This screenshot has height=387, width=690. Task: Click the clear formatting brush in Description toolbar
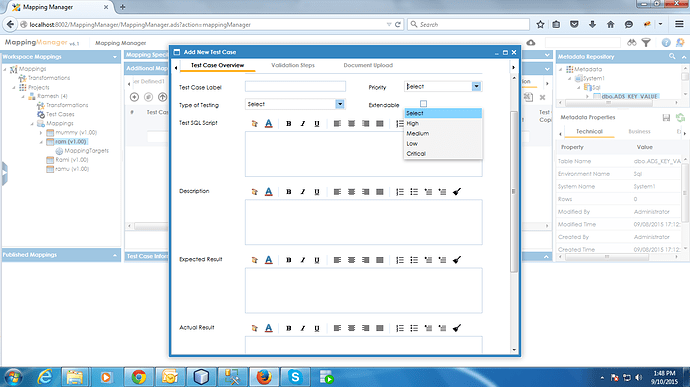[457, 192]
